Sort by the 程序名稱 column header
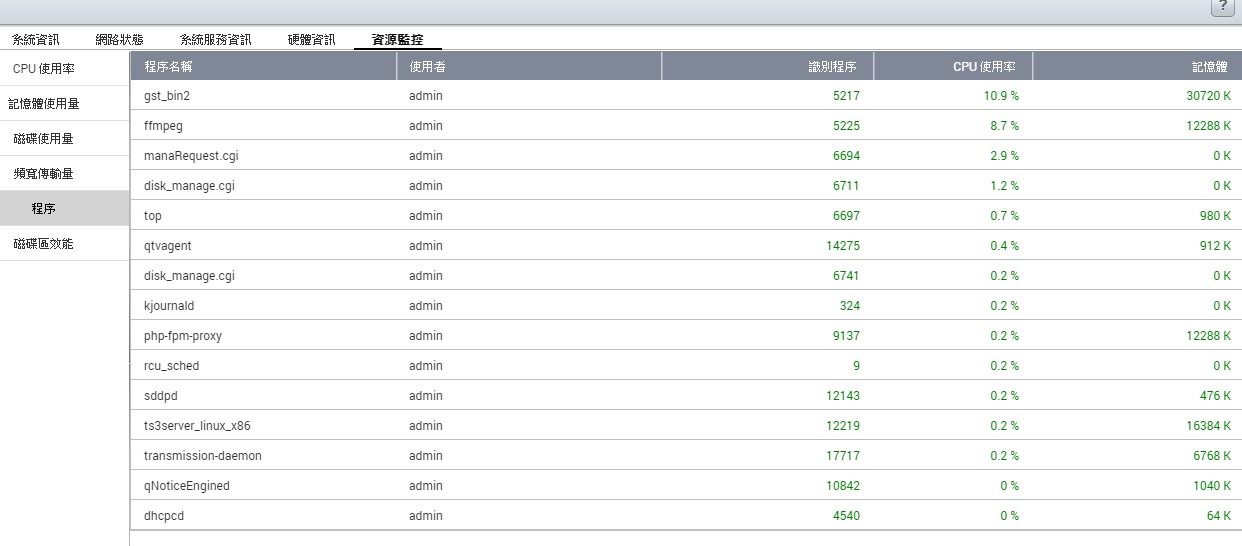Image resolution: width=1242 pixels, height=546 pixels. tap(263, 66)
